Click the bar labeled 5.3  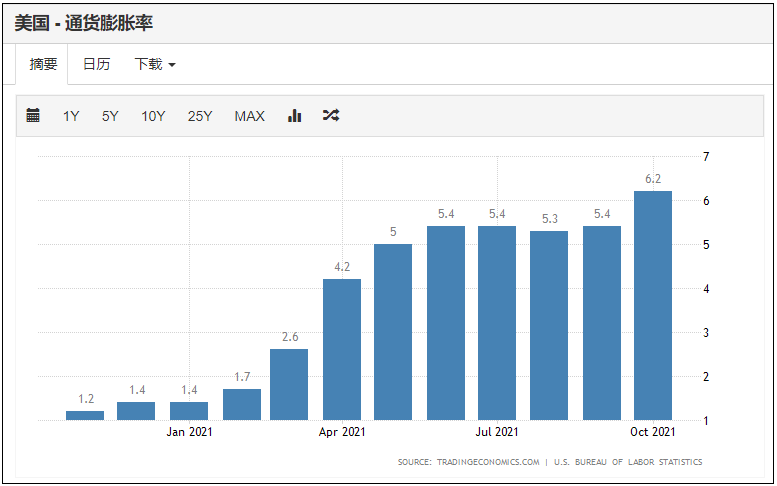click(x=549, y=325)
